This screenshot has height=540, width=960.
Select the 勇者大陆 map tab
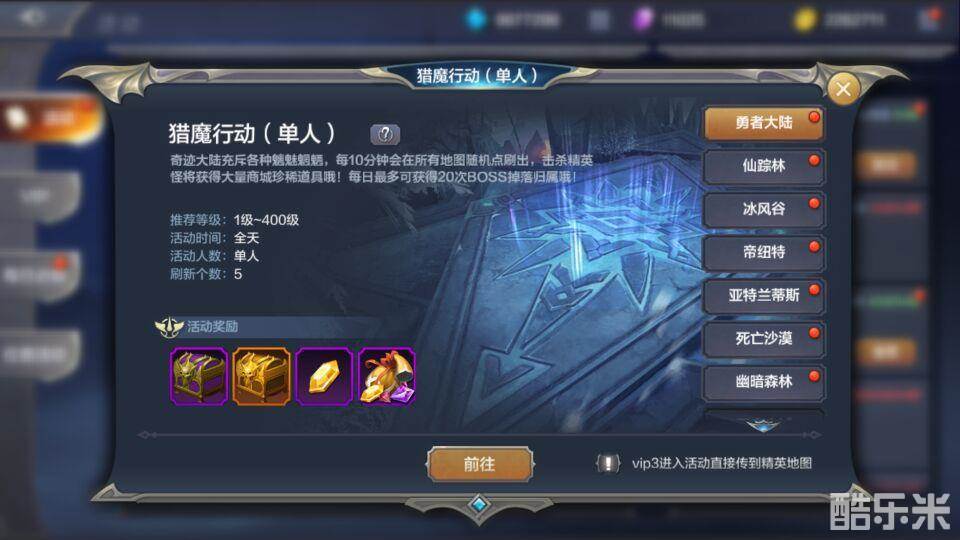[x=764, y=123]
